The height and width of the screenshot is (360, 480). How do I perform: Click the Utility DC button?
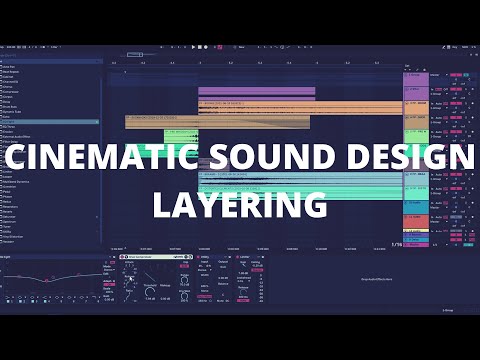point(227,301)
